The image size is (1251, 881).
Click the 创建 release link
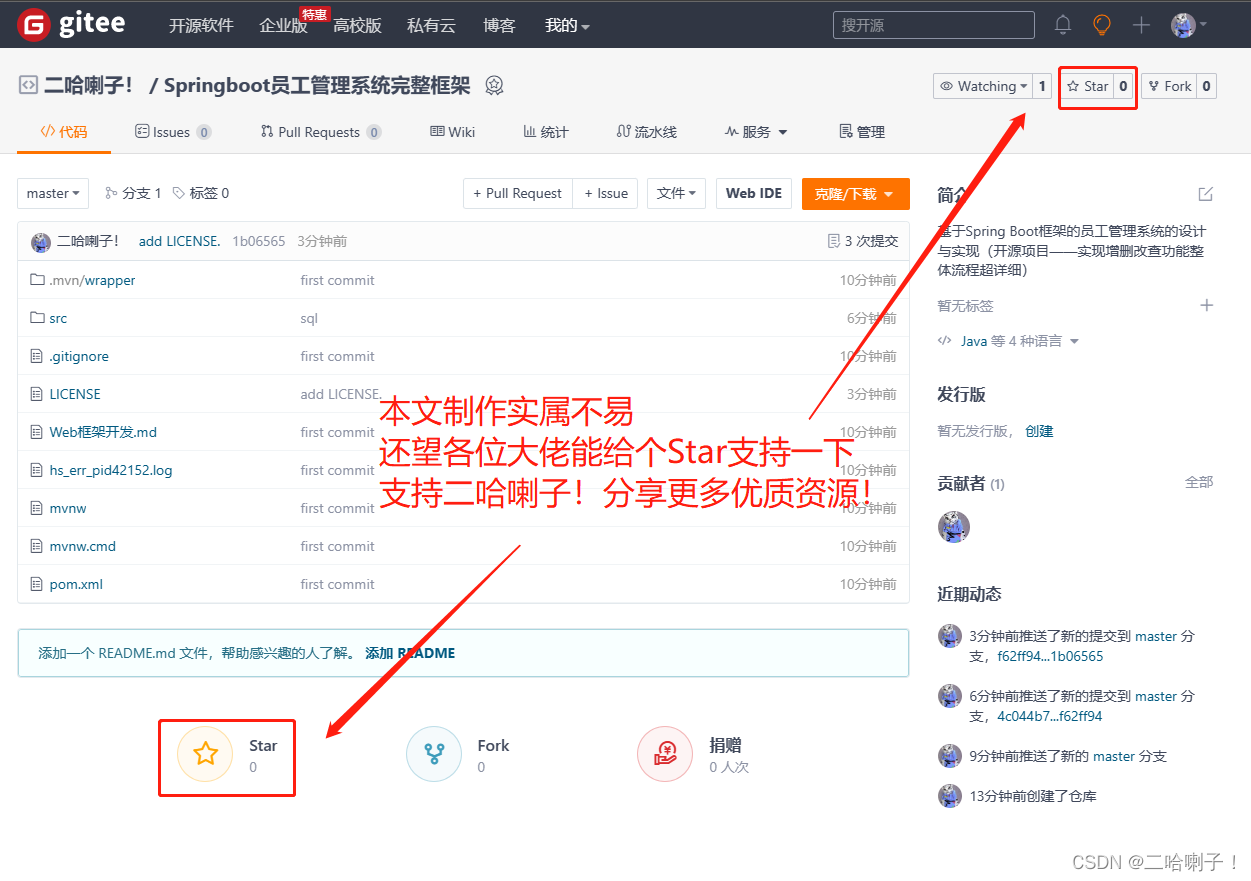[1039, 431]
